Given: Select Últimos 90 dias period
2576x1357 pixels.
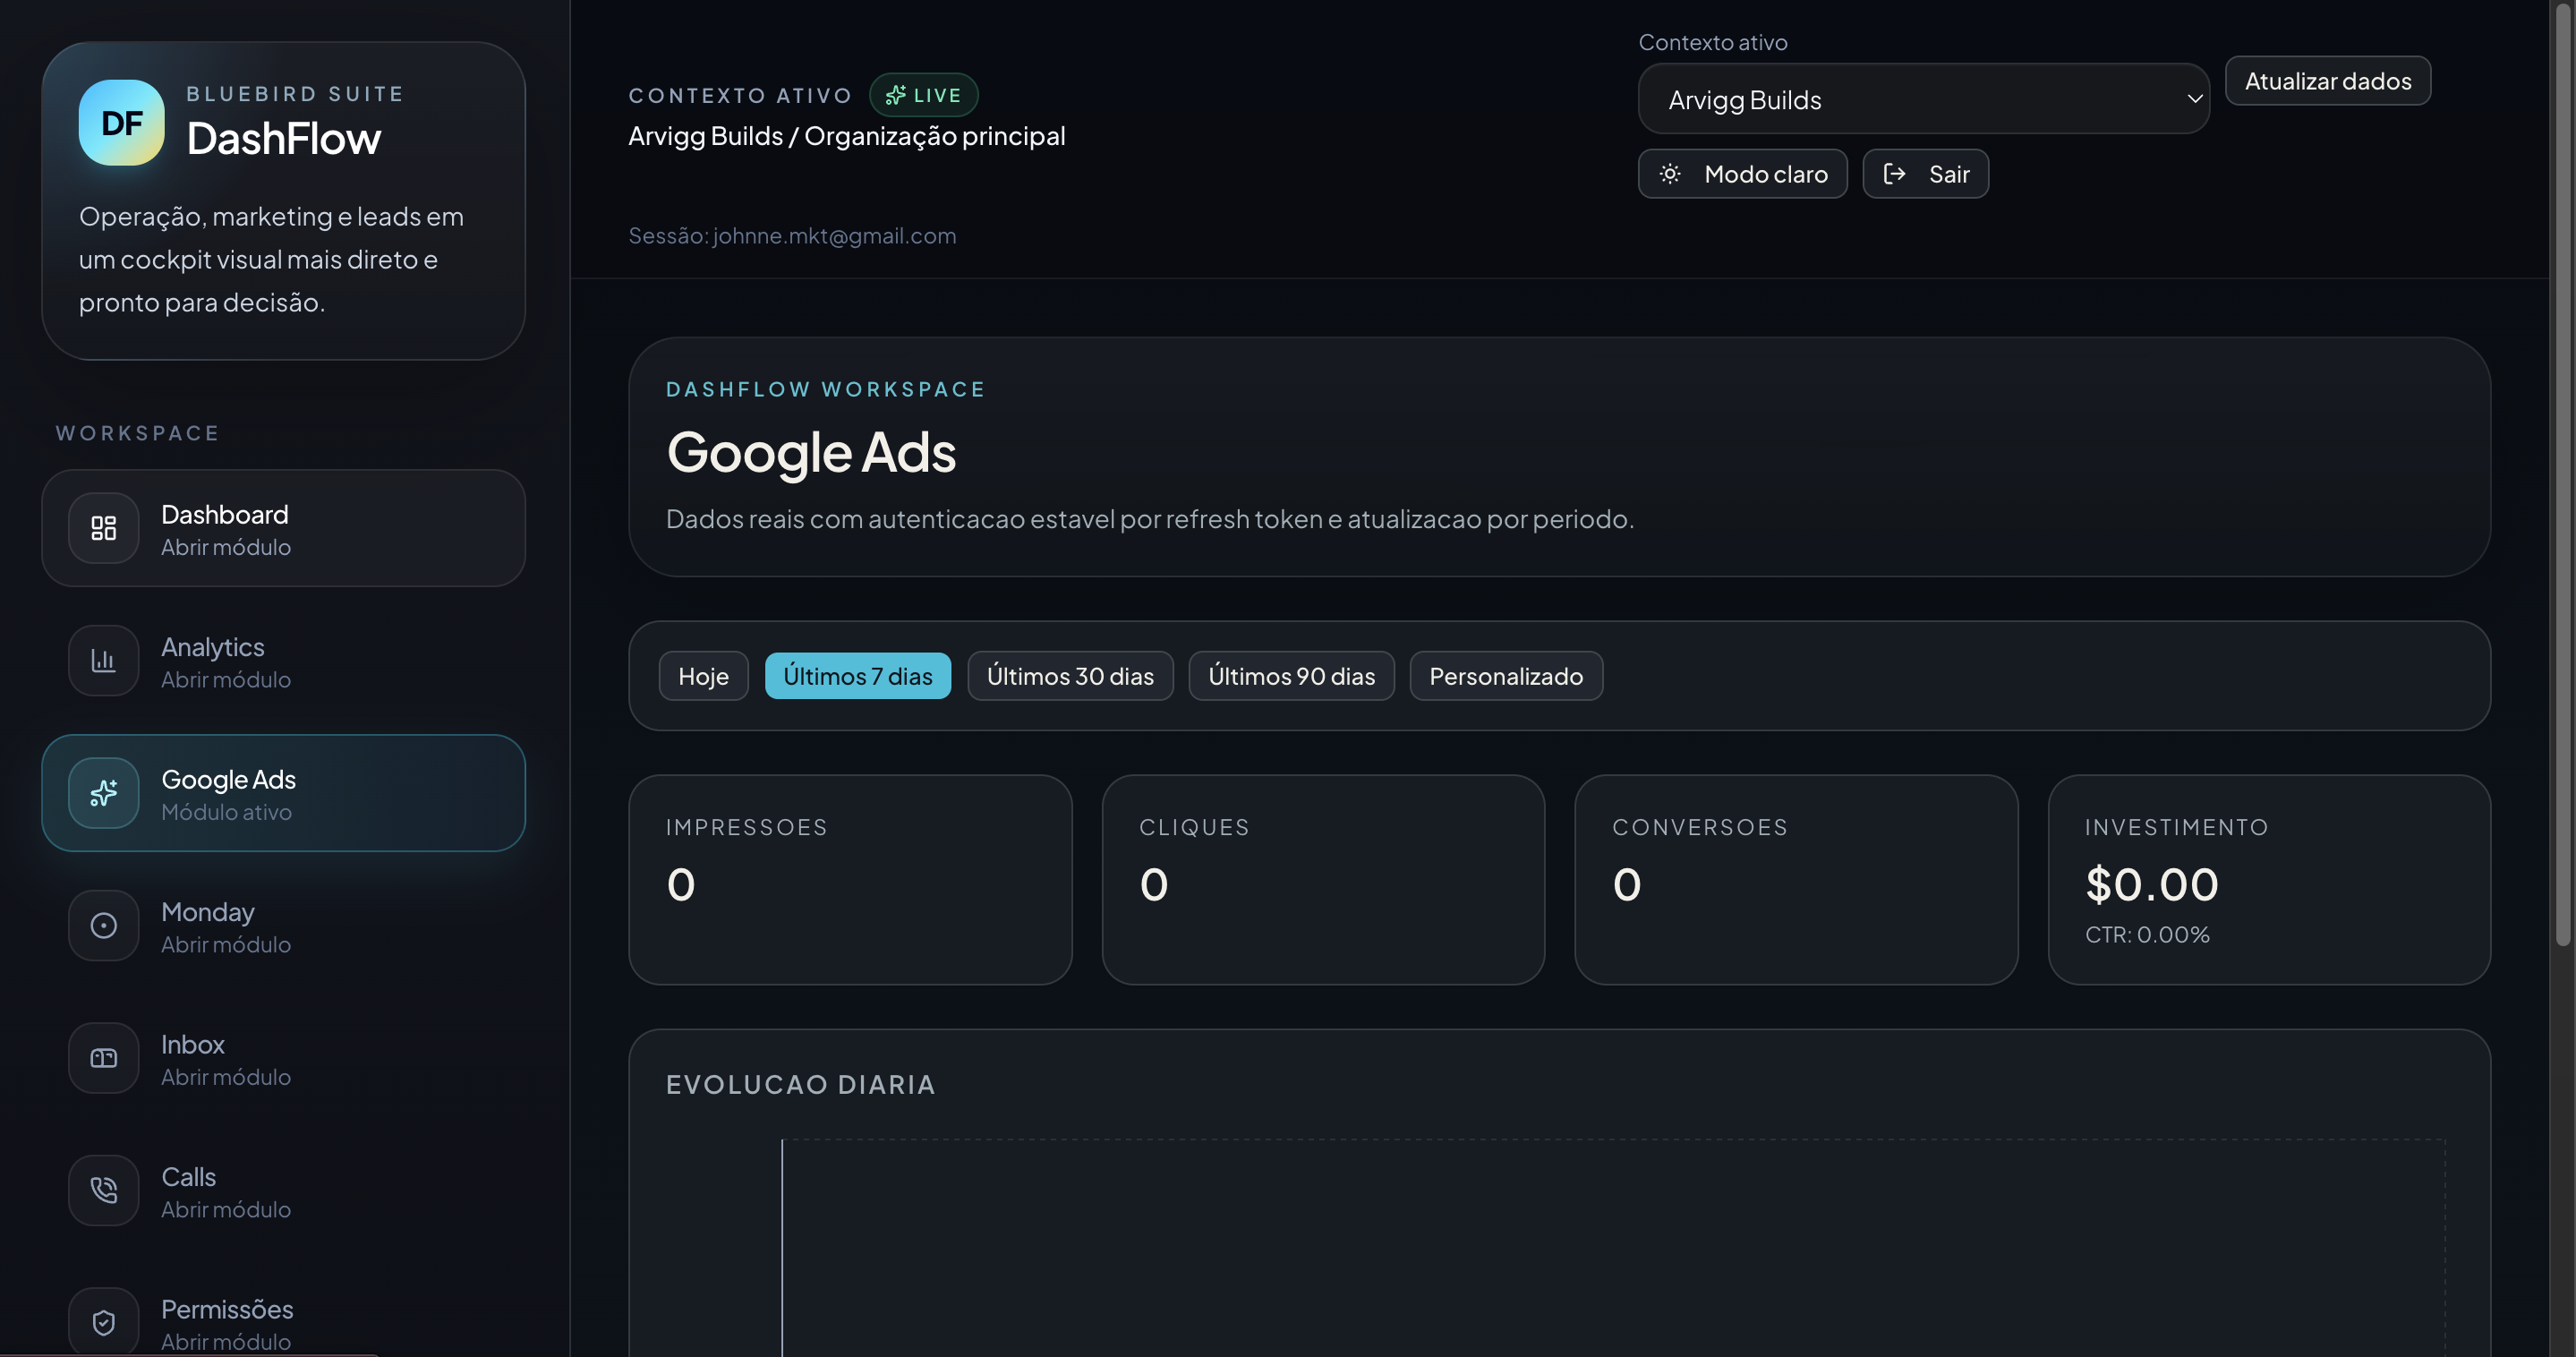Looking at the screenshot, I should 1292,676.
